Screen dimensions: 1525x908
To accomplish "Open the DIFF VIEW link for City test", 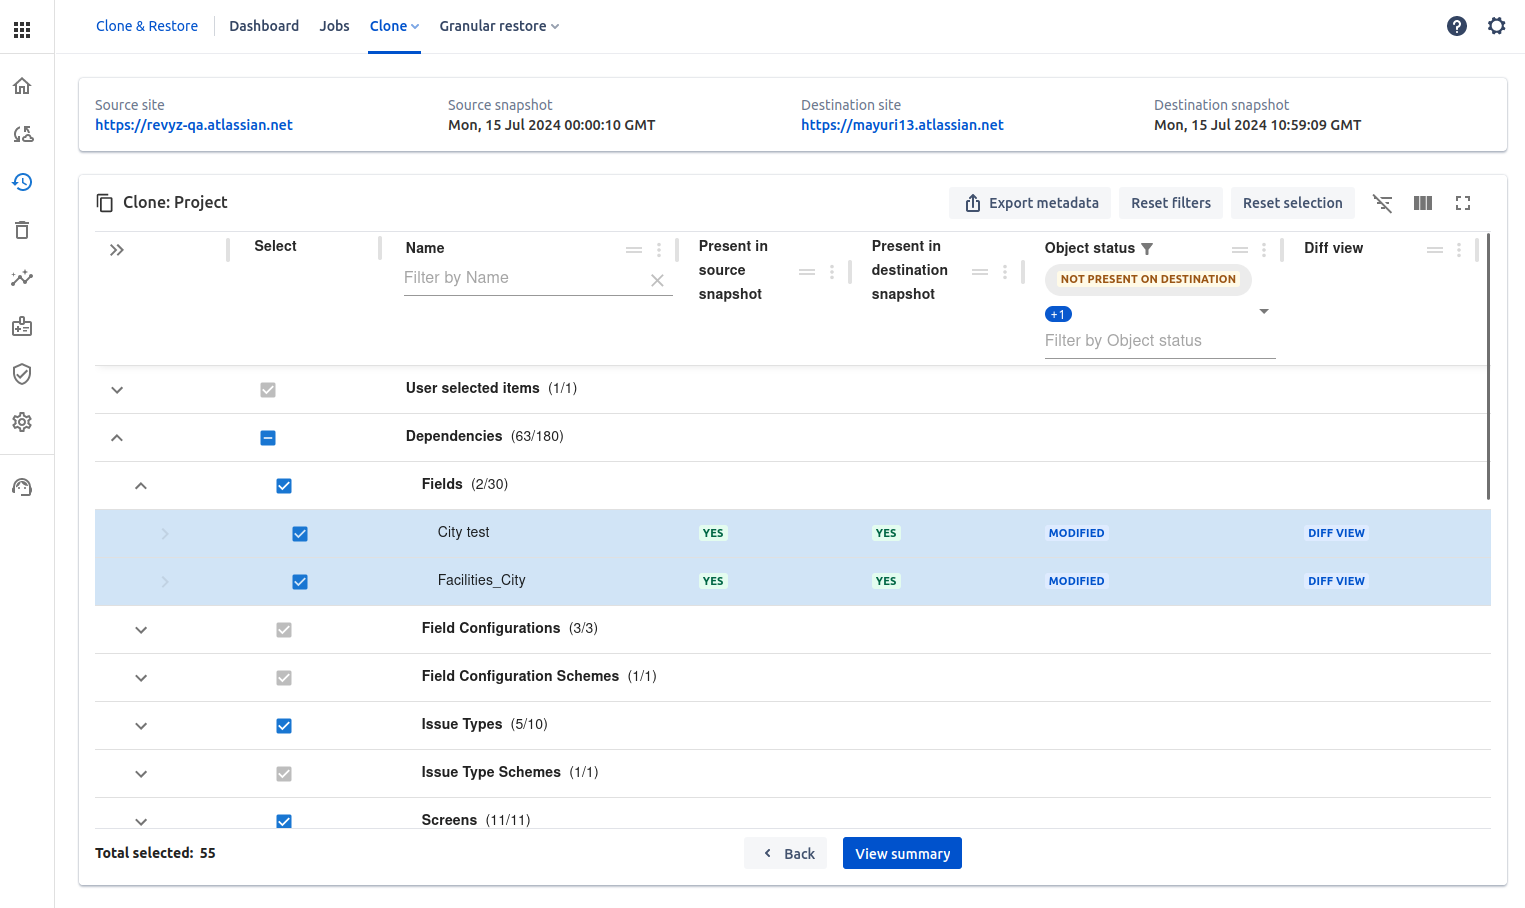I will [1336, 533].
